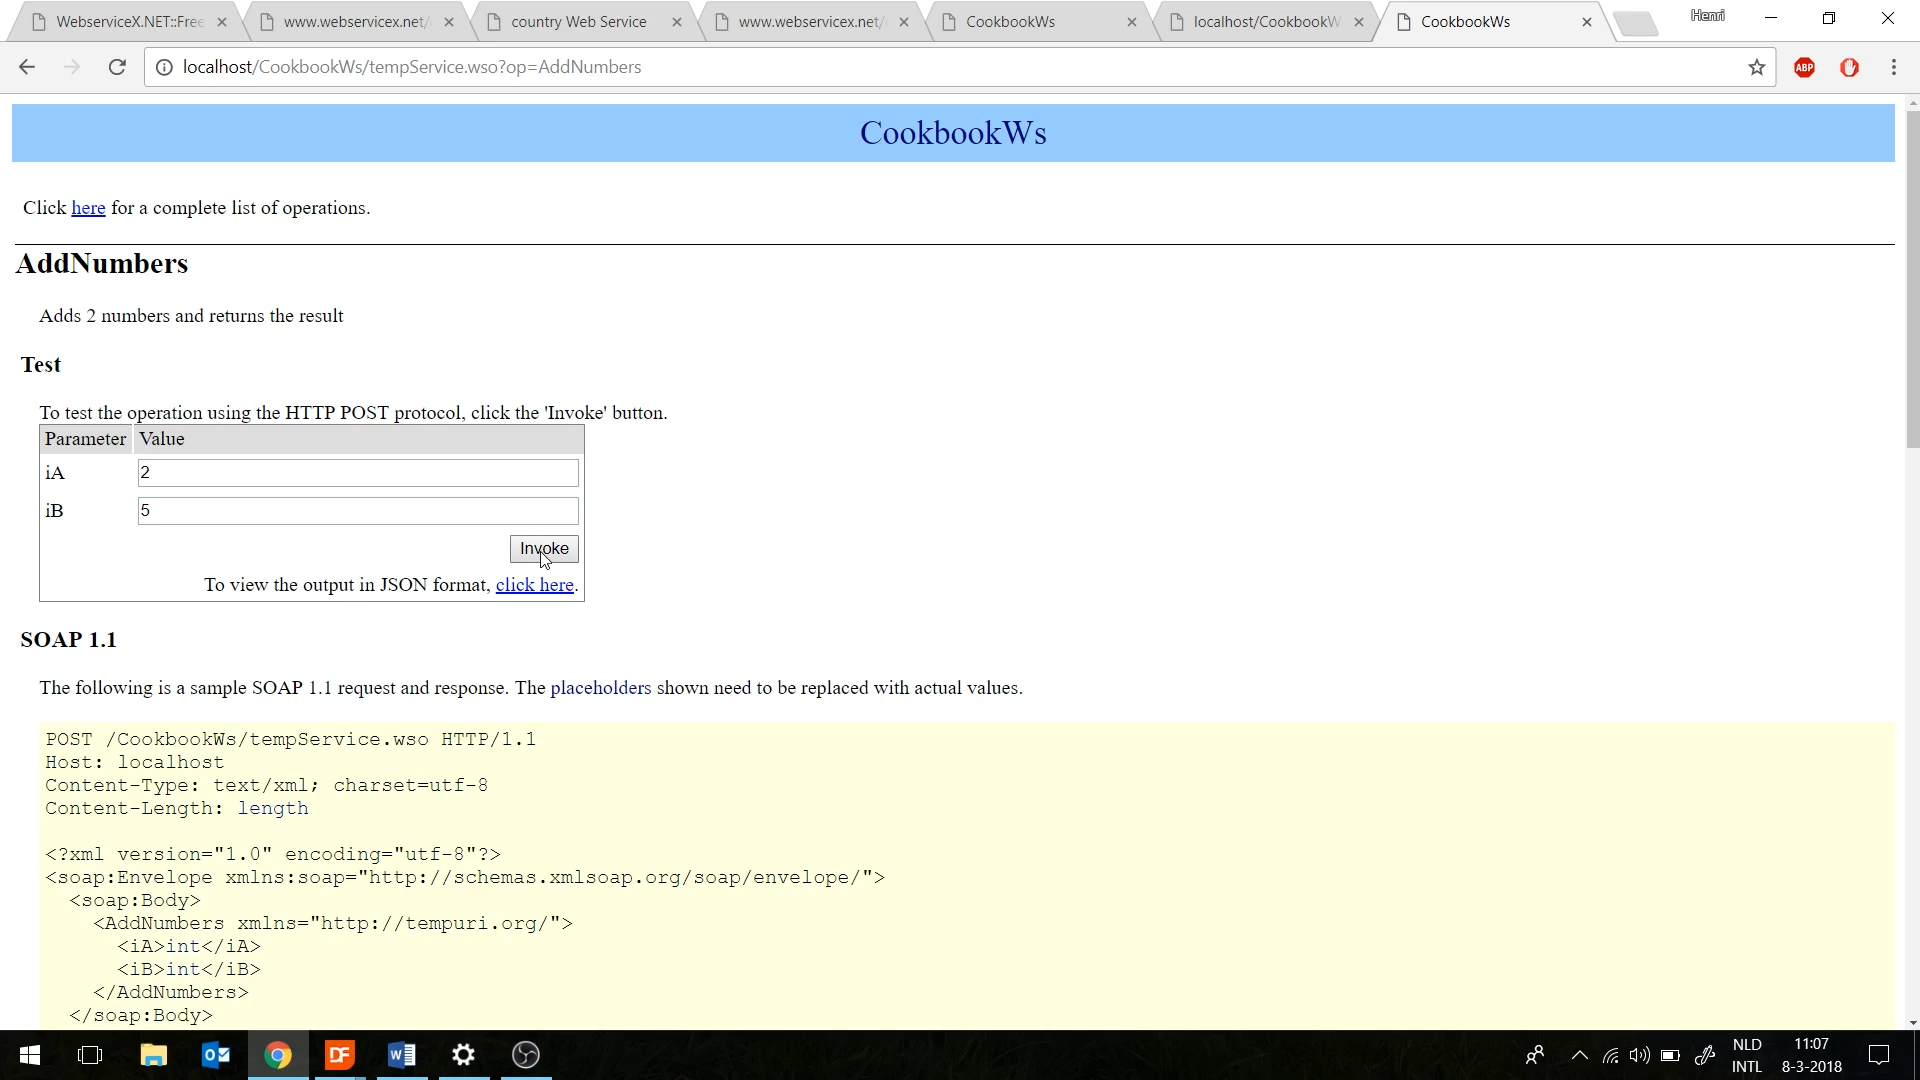Open Word from the taskbar
This screenshot has height=1080, width=1920.
pos(401,1055)
